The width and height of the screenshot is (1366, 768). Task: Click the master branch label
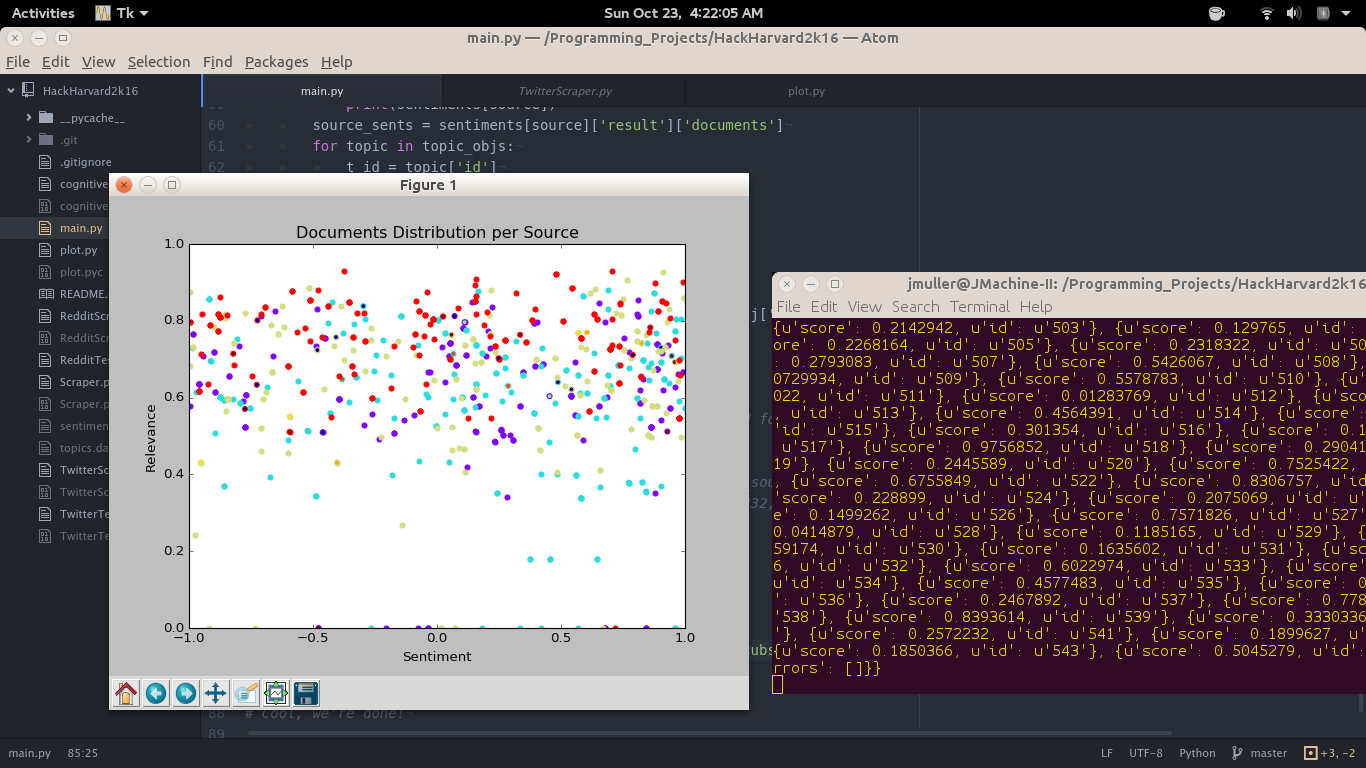tap(1269, 753)
